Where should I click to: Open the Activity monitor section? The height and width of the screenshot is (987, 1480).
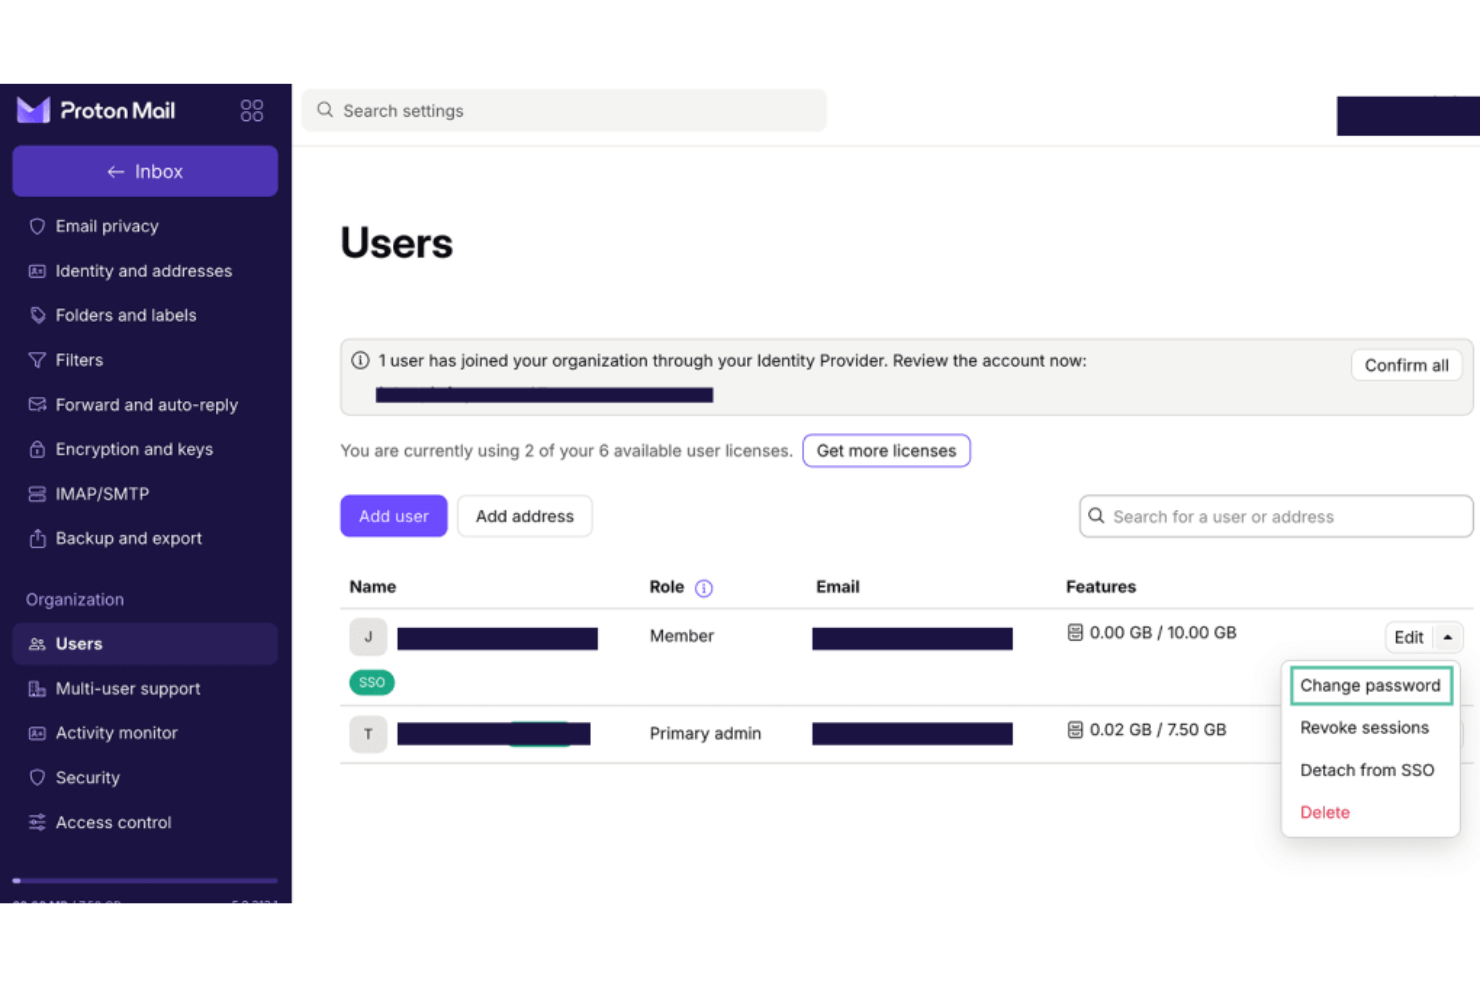(x=116, y=733)
